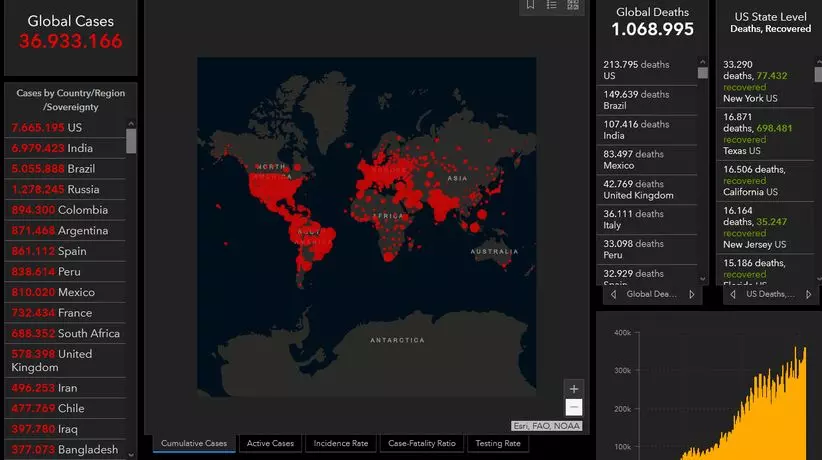The width and height of the screenshot is (822, 460).
Task: Select the Case-Fatality Ratio tab
Action: pos(421,443)
